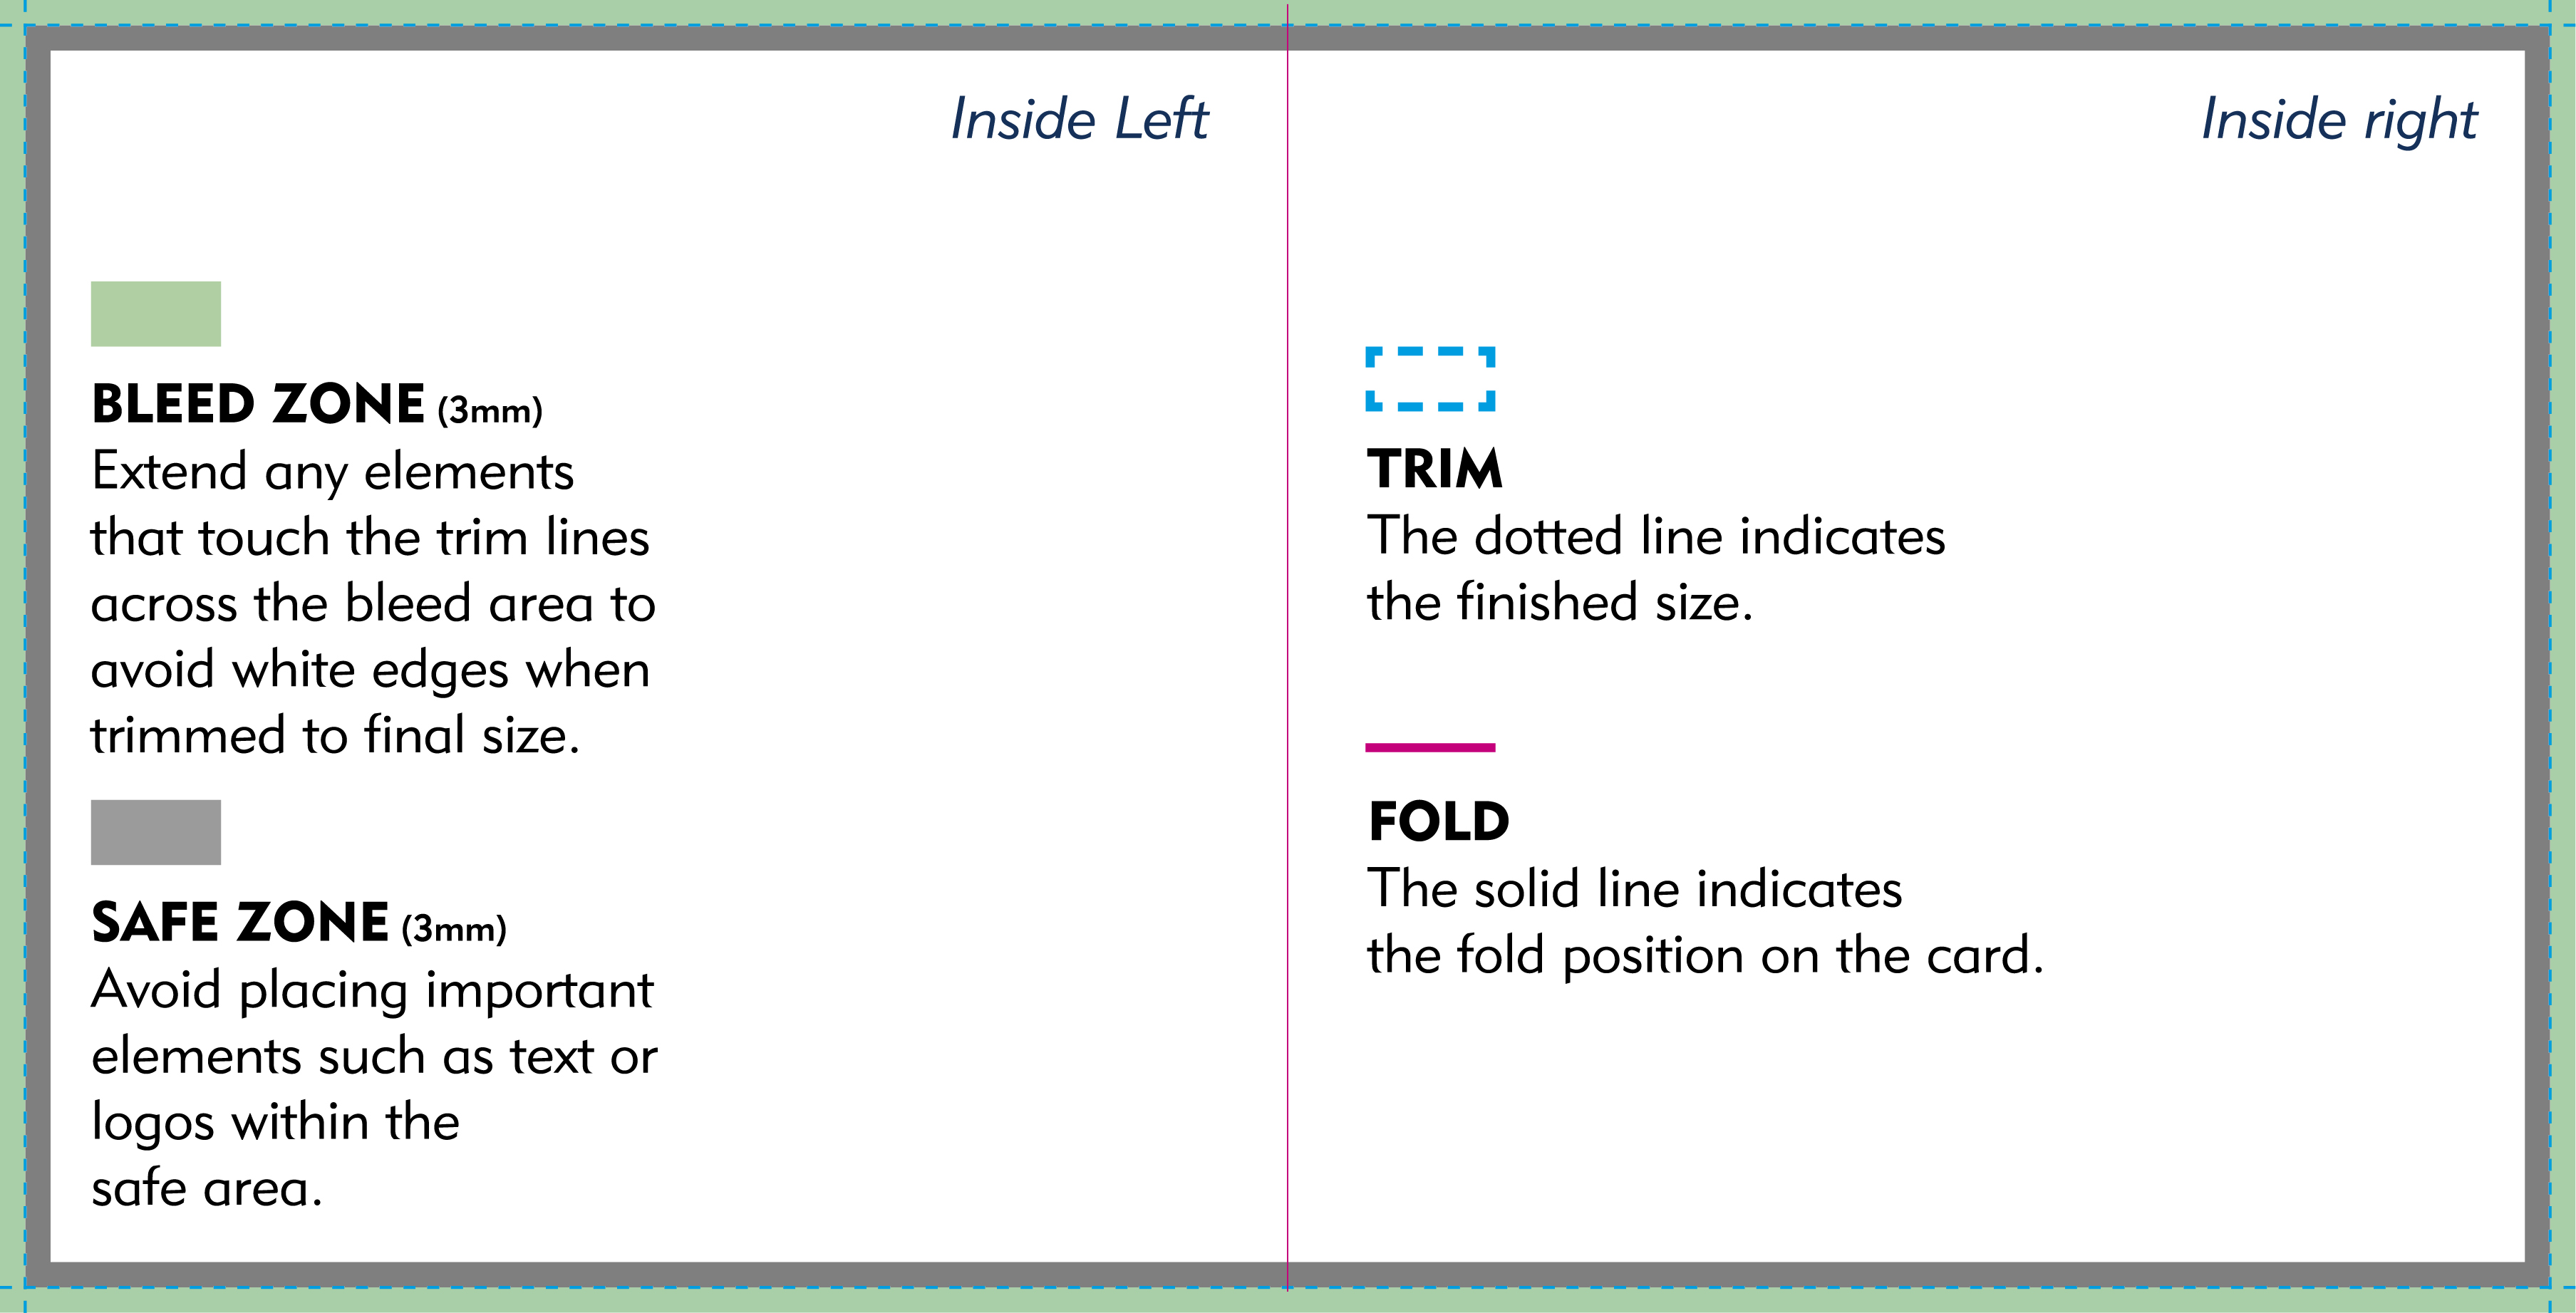The image size is (2576, 1313).
Task: Click the '(3mm)' next to SAFE ZONE
Action: (x=454, y=929)
